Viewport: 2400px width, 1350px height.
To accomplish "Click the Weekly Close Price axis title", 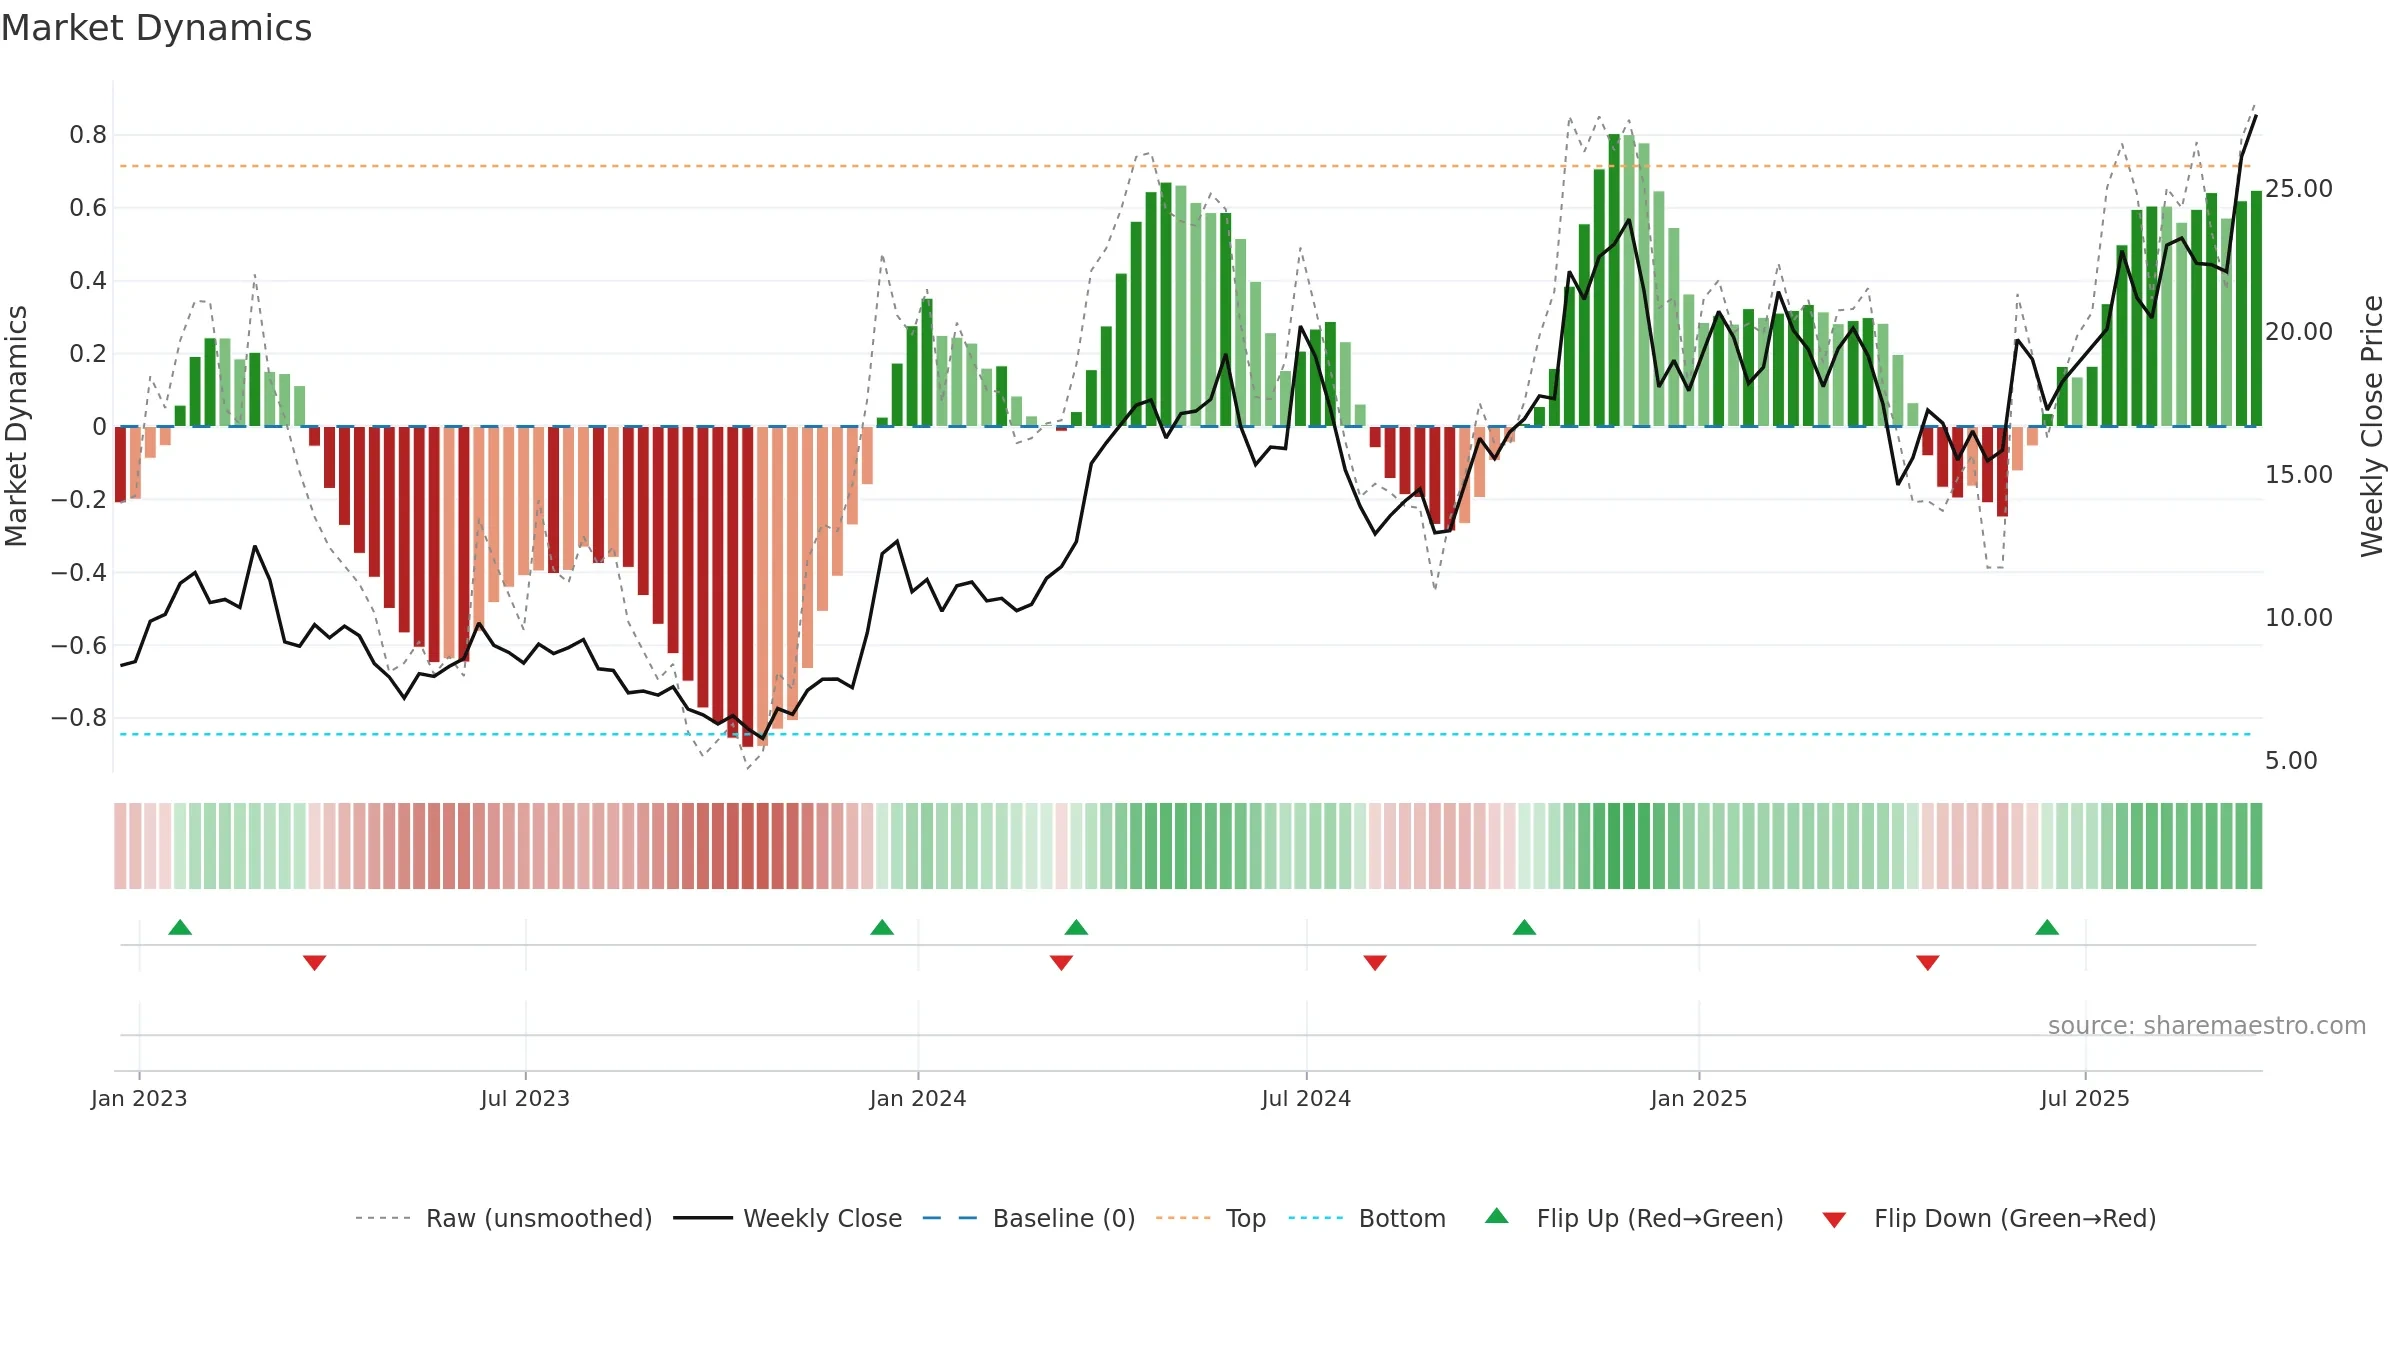I will (x=2372, y=426).
